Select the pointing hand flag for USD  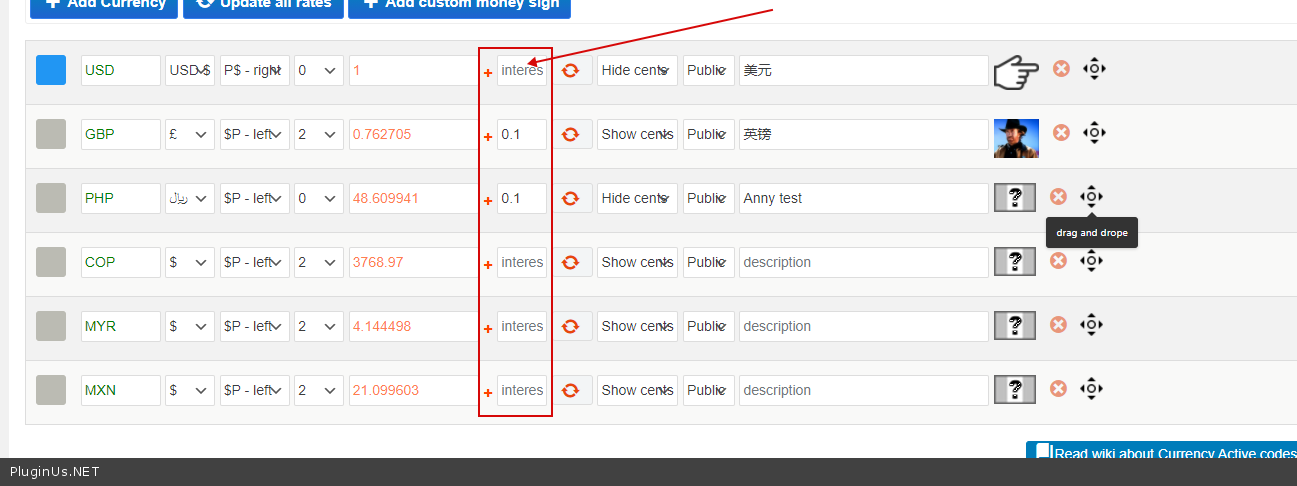coord(1016,71)
